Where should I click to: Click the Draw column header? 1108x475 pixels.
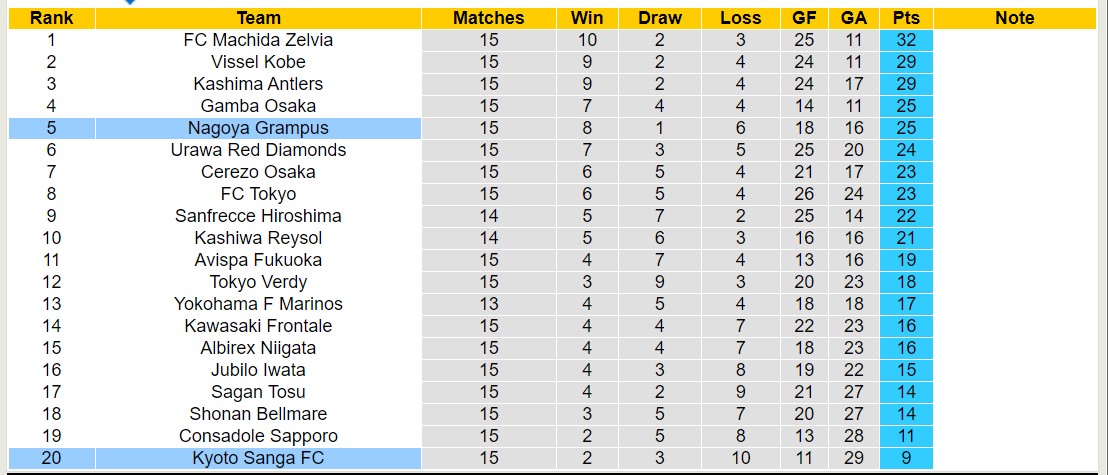point(660,18)
